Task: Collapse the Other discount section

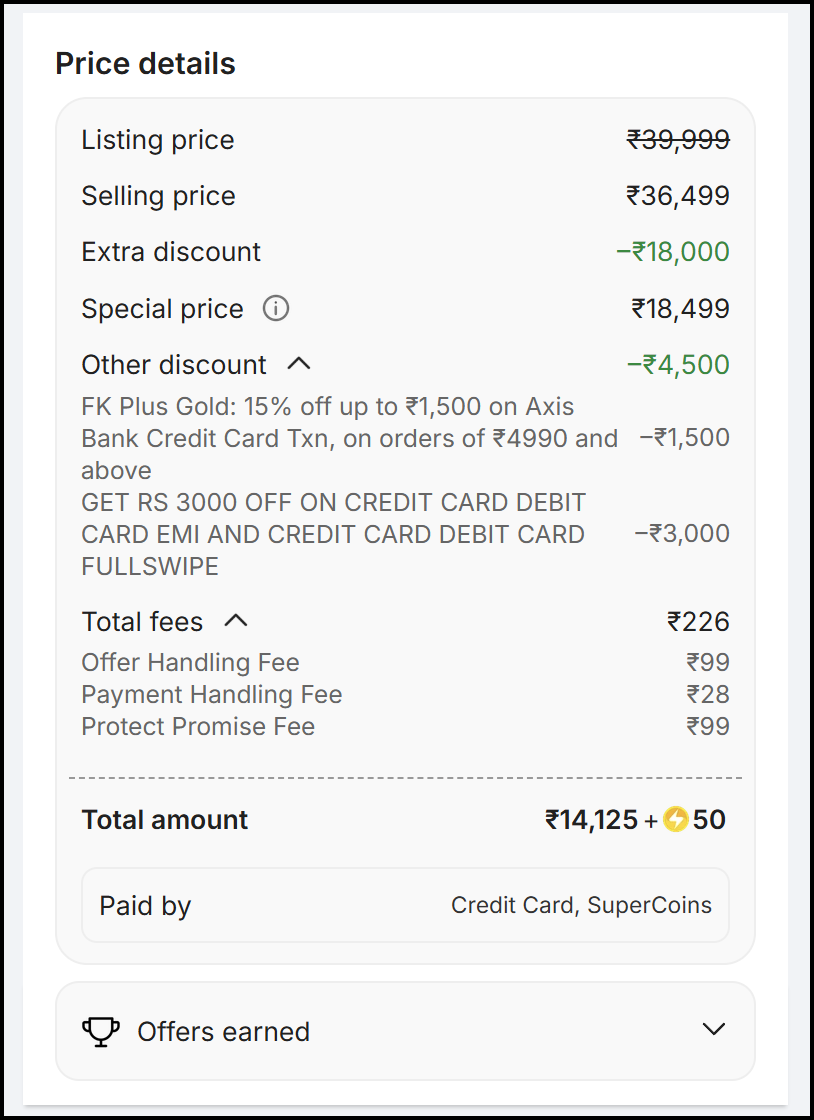Action: [299, 364]
